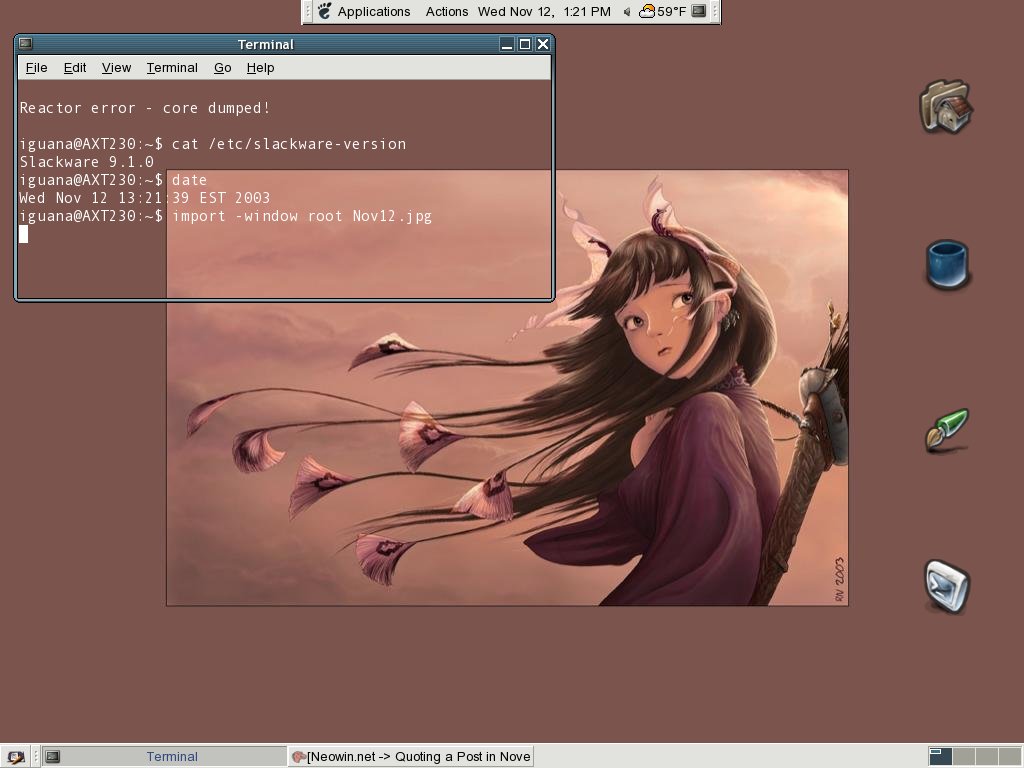1024x768 pixels.
Task: Click the terminal monitor desktop icon
Action: coord(948,586)
